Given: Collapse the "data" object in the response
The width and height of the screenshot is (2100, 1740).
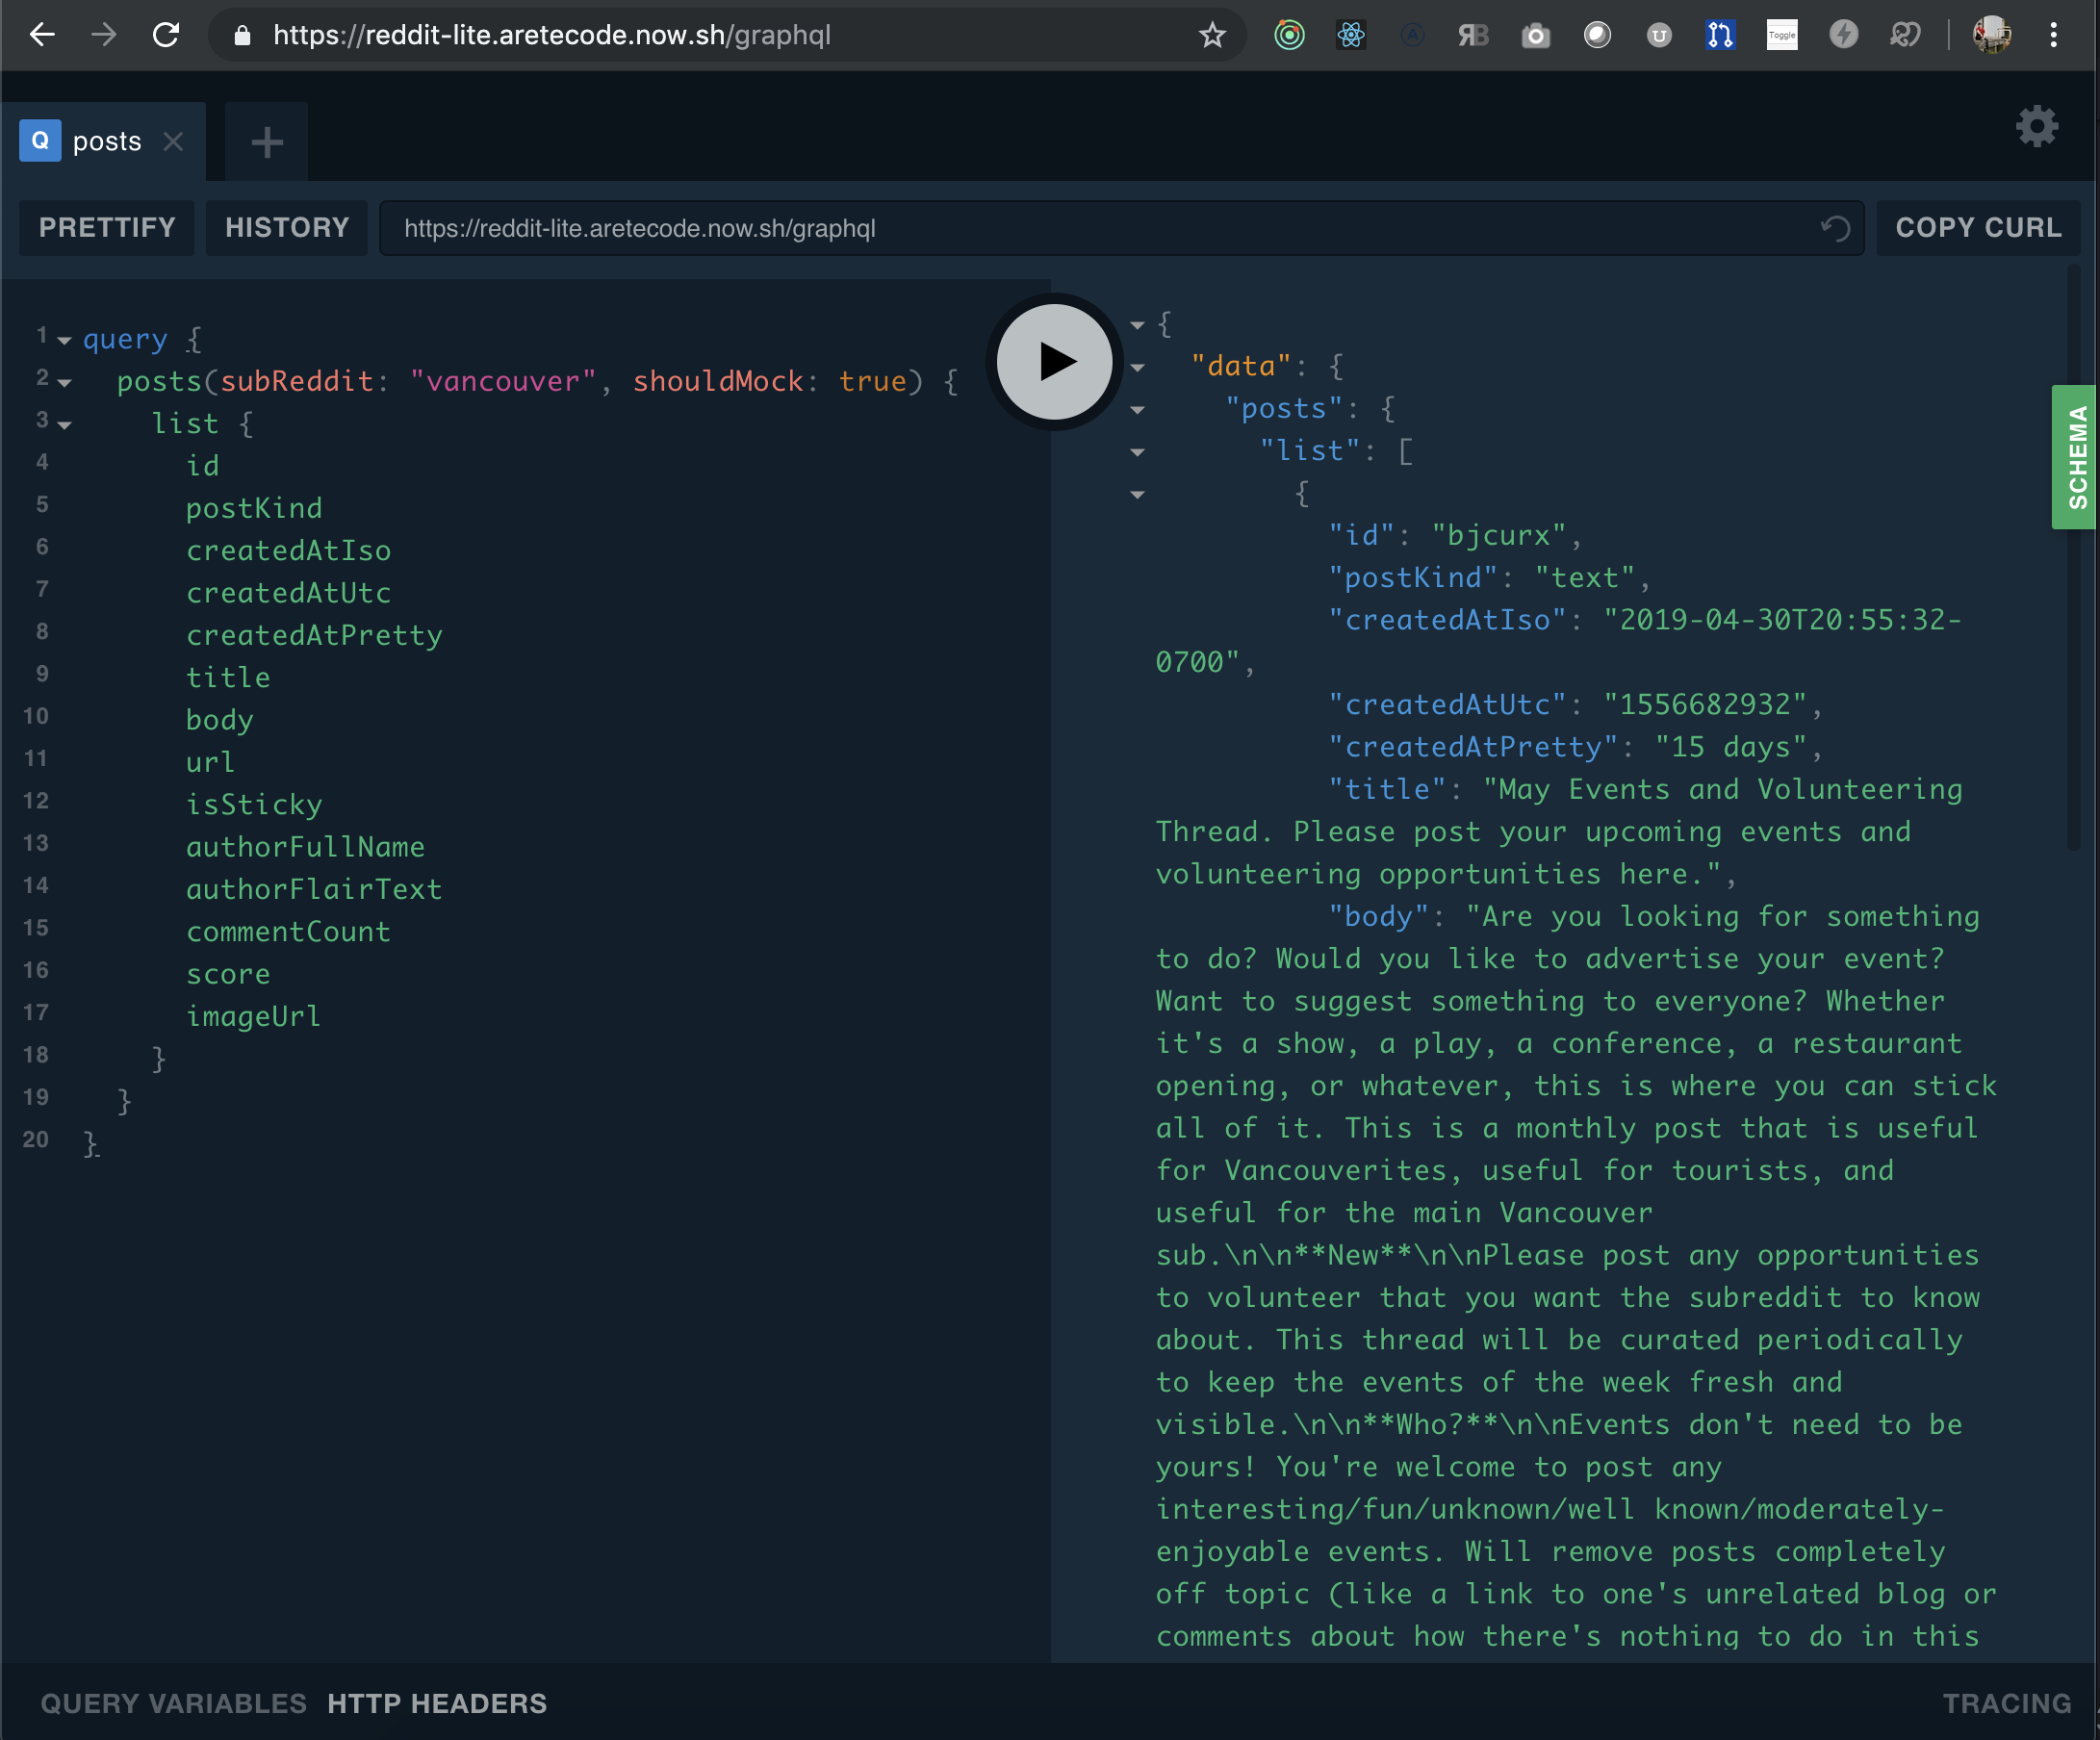Looking at the screenshot, I should point(1139,368).
